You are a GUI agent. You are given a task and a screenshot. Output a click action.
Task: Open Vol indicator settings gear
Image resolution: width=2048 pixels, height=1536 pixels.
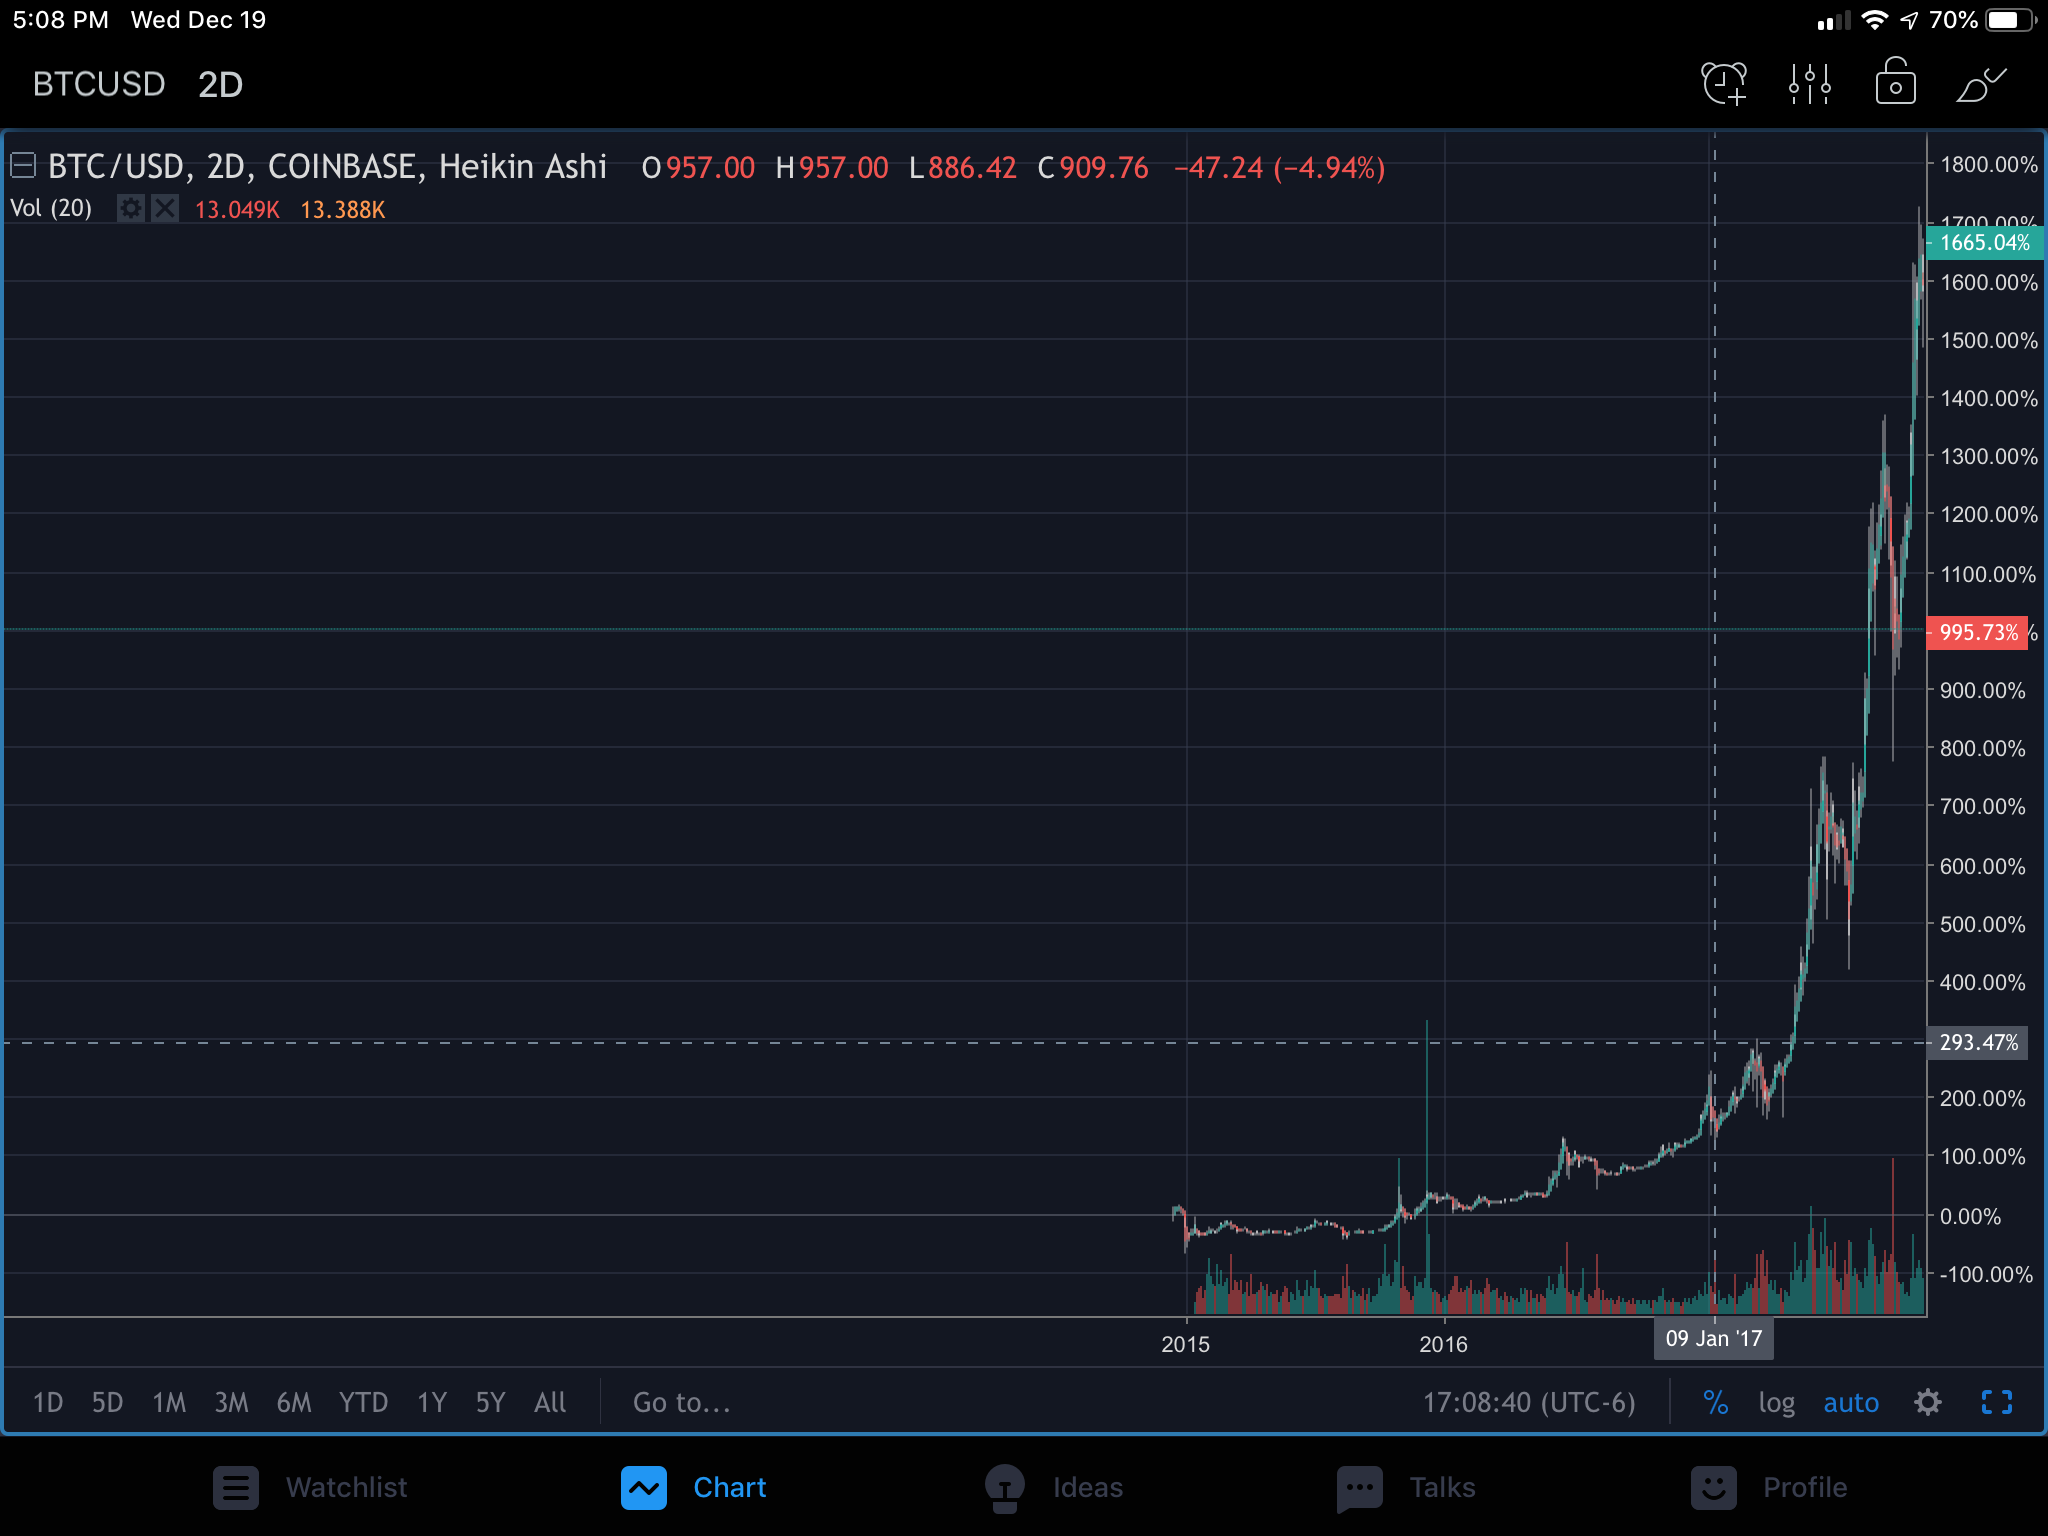click(x=131, y=208)
